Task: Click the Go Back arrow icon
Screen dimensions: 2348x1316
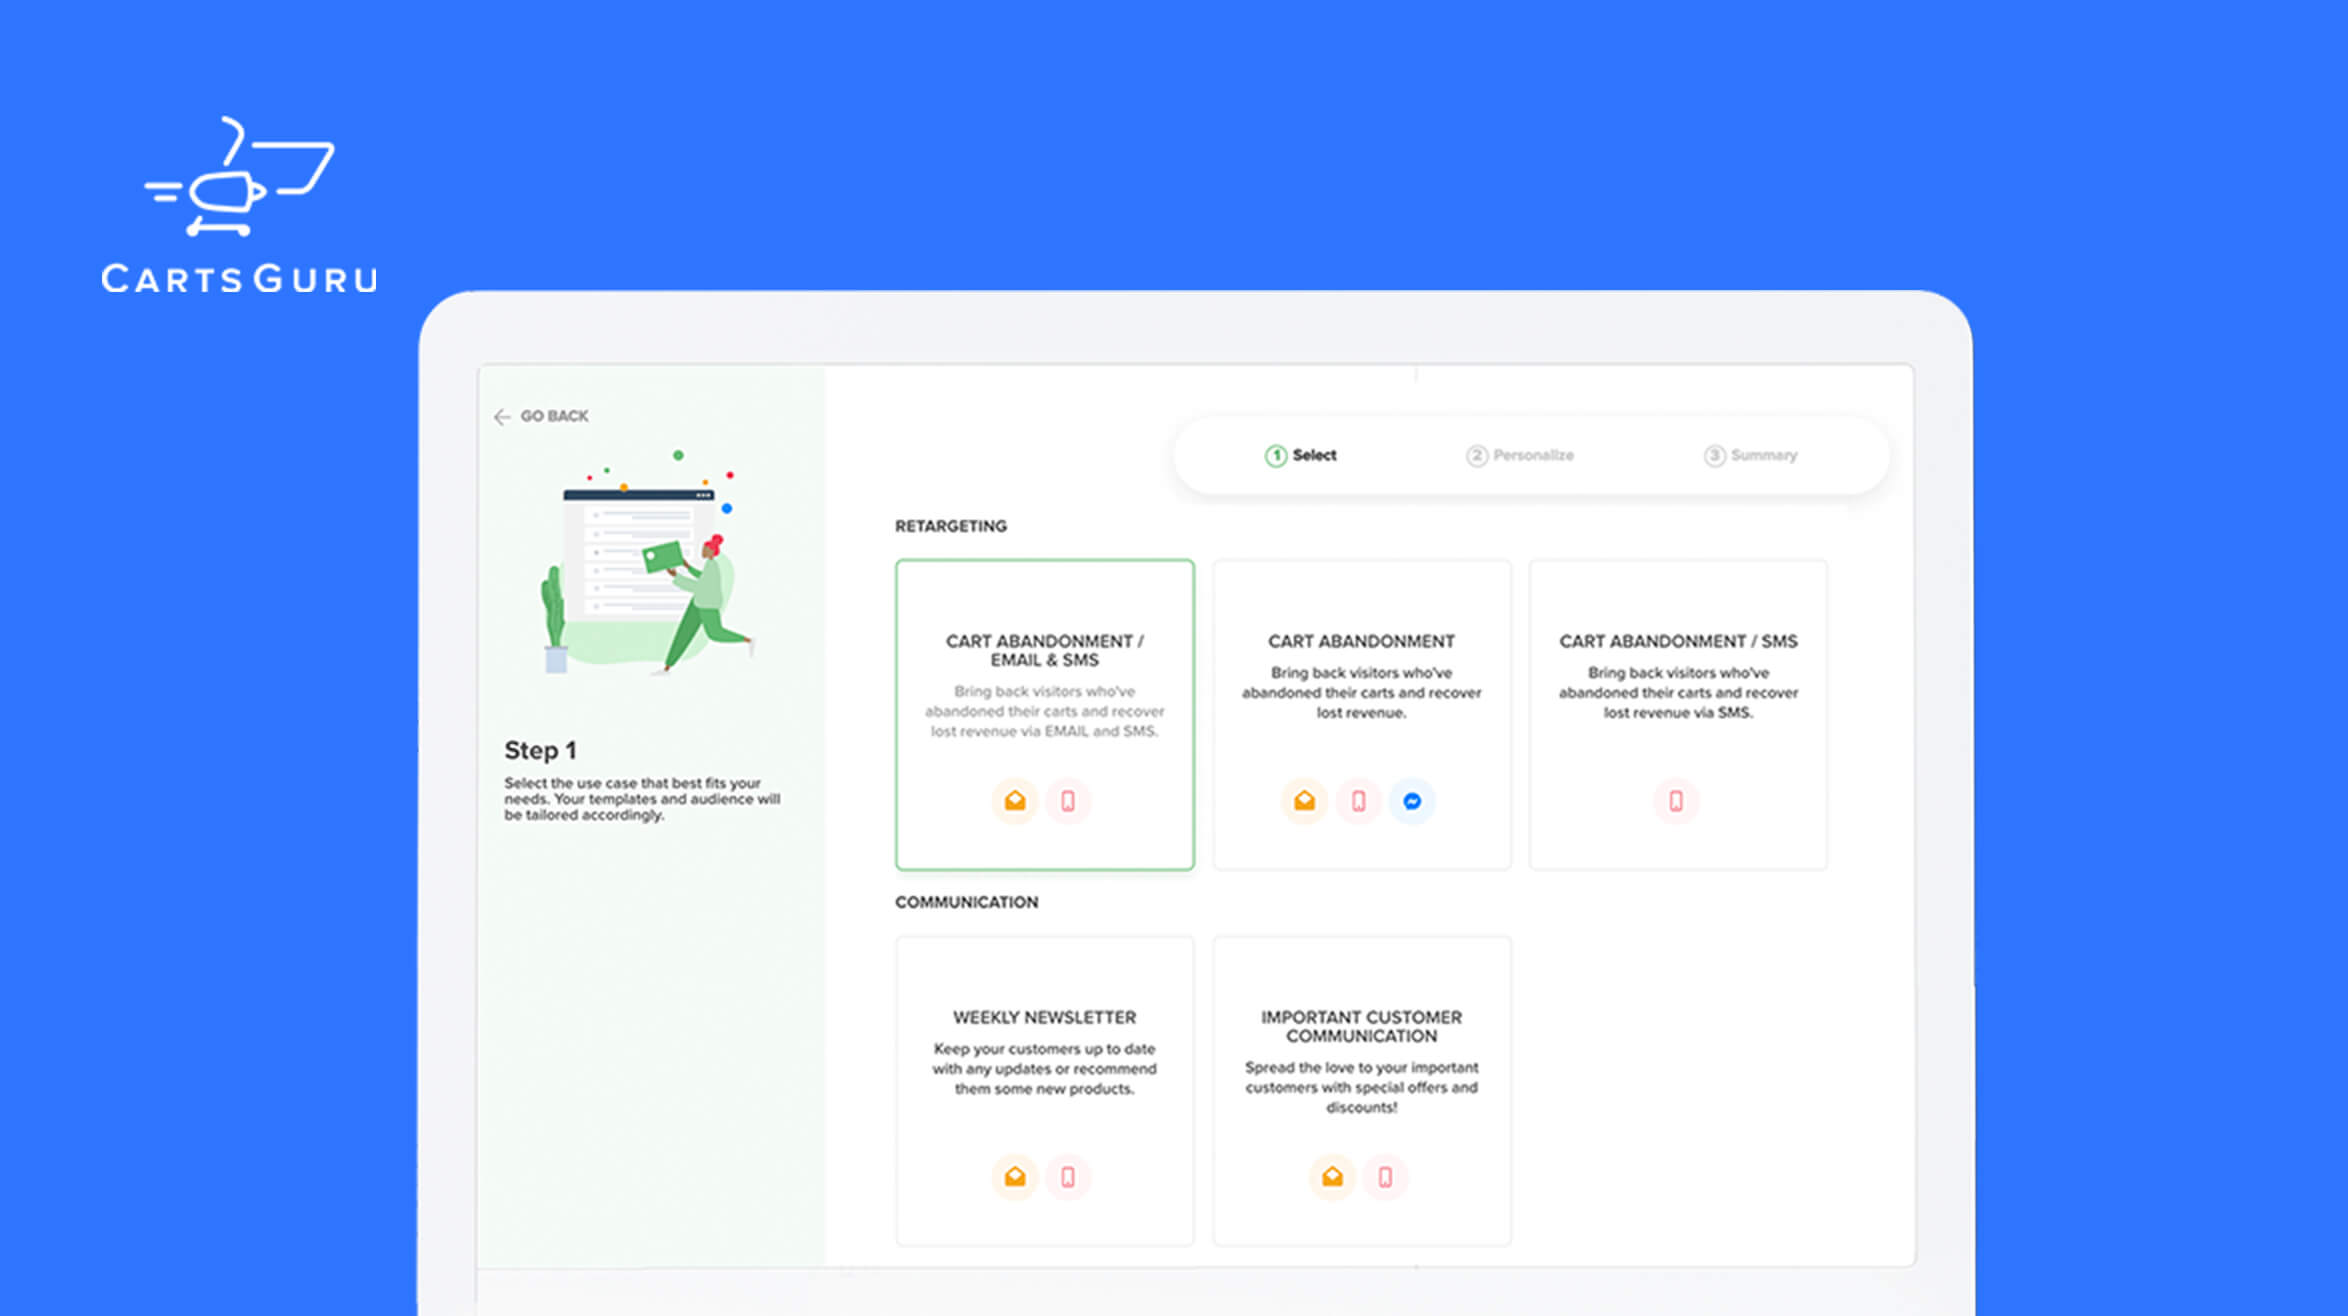Action: pos(502,417)
